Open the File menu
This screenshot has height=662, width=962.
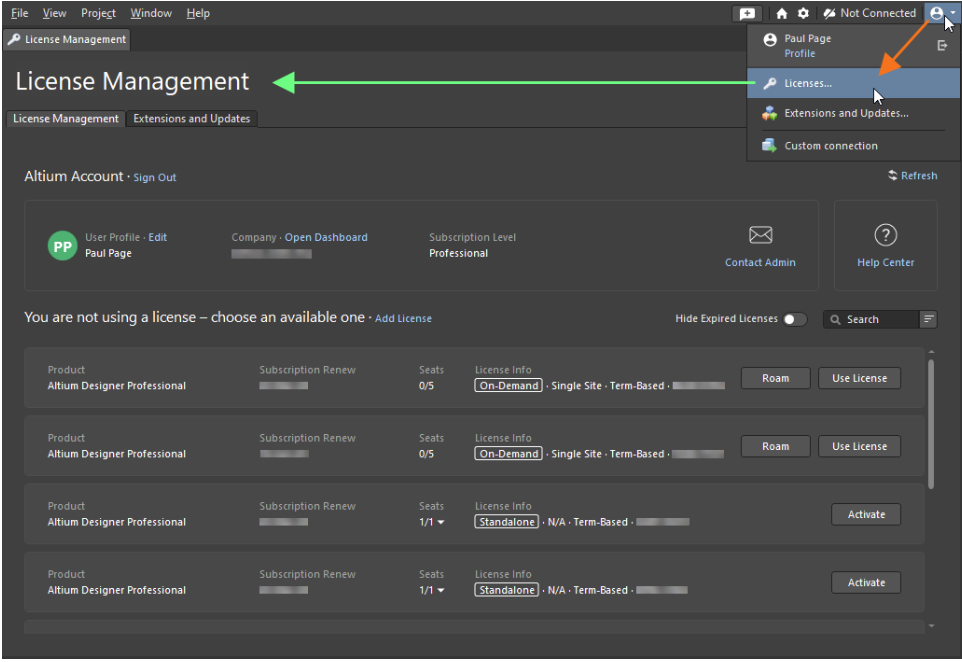point(20,13)
